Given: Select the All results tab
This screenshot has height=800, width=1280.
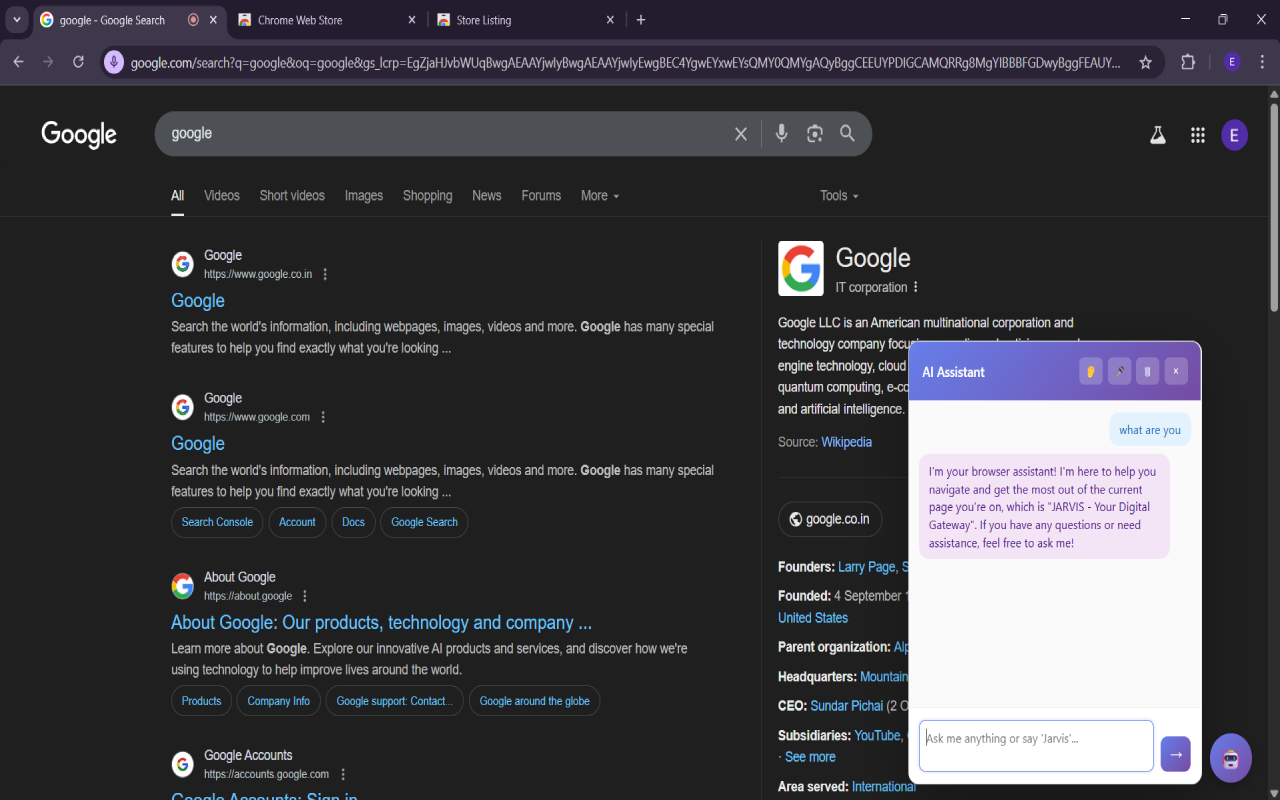Looking at the screenshot, I should click(177, 196).
